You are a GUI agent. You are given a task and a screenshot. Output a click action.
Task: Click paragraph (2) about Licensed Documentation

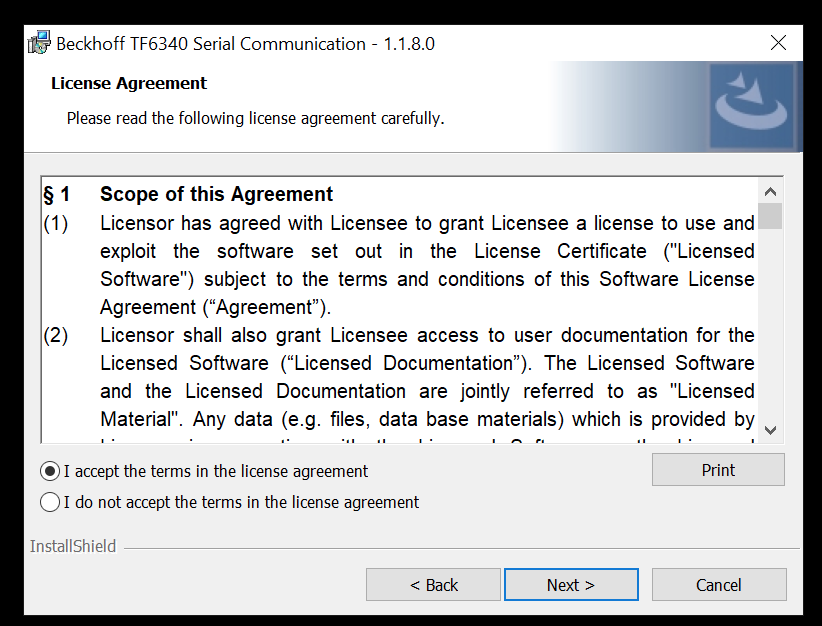tap(427, 363)
